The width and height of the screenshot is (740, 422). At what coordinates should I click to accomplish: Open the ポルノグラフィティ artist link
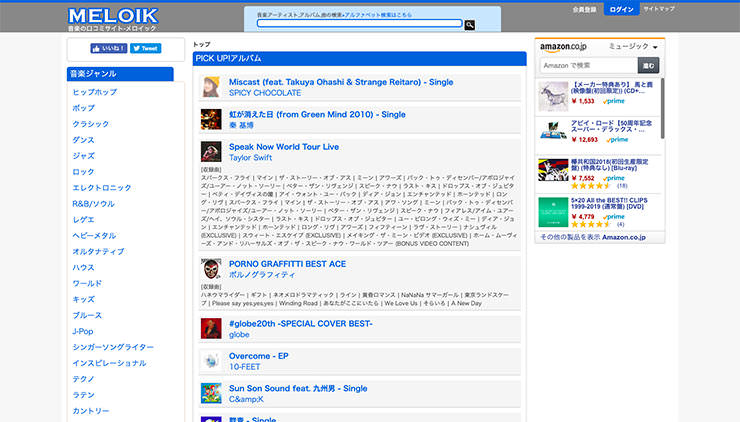point(262,275)
